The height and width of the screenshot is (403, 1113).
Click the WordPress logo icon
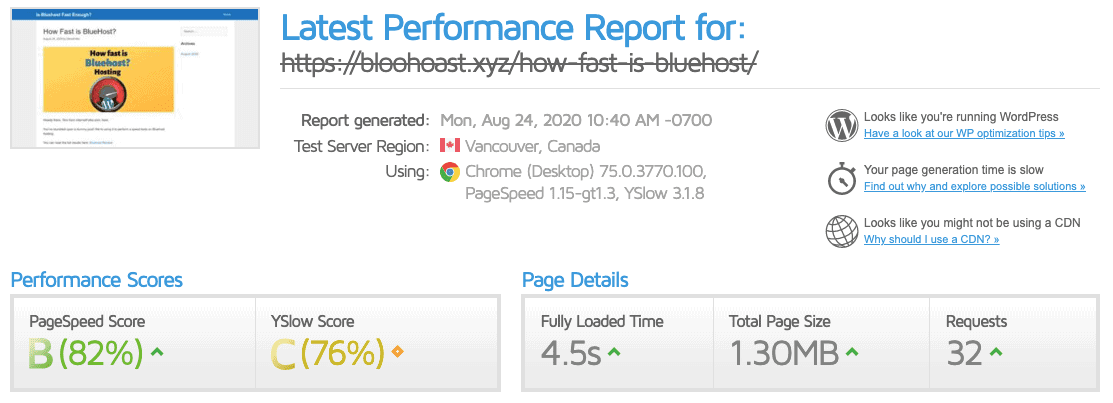pos(842,125)
